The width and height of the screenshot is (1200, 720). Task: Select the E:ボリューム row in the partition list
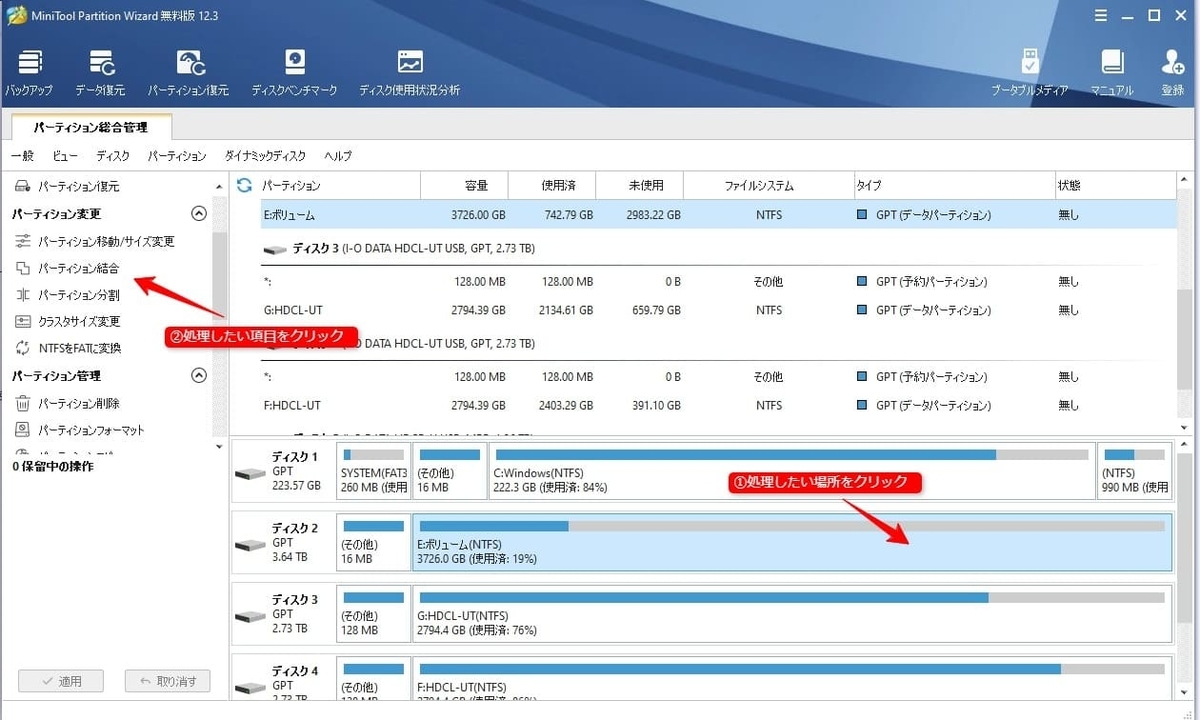[718, 215]
